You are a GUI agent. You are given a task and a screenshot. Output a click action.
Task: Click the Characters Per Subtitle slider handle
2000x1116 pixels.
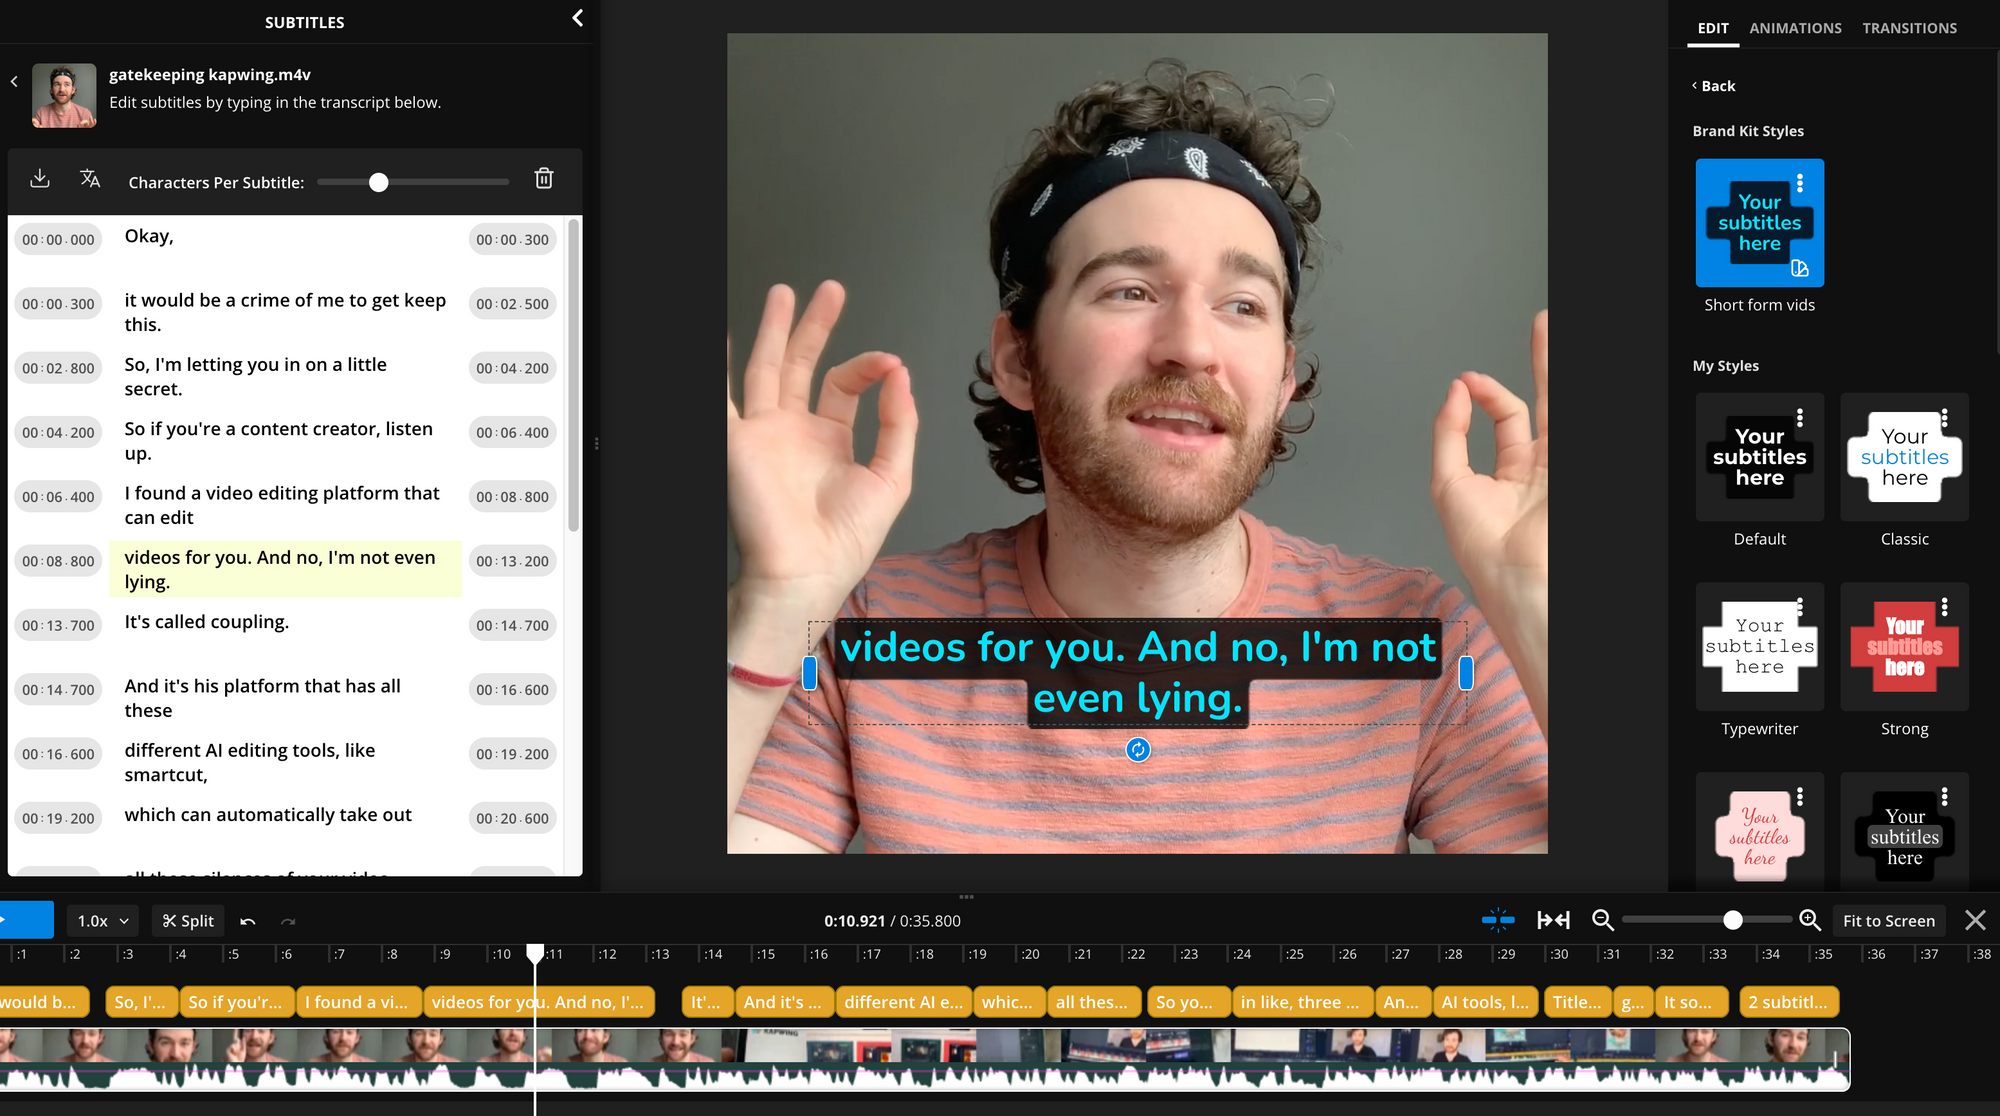pos(378,183)
